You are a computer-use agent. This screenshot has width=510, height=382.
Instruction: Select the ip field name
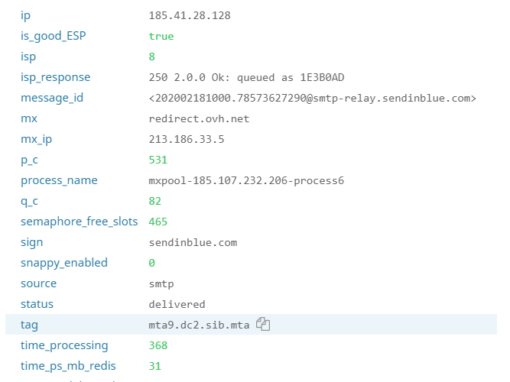point(25,16)
